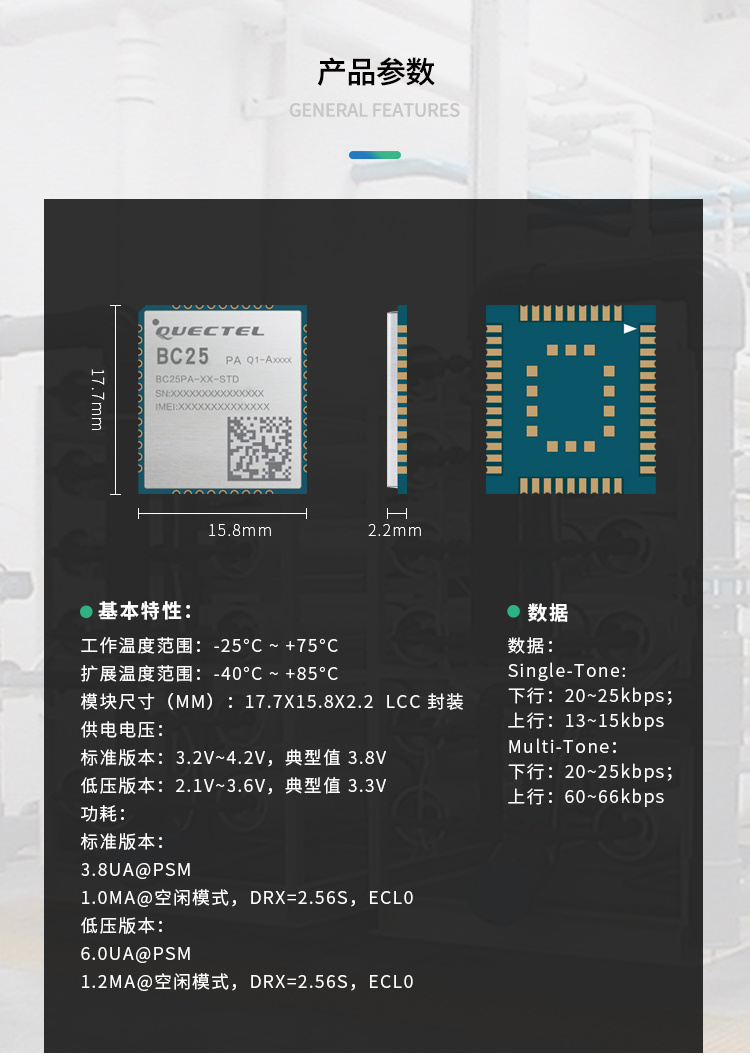Click the 产品参数 heading

click(x=375, y=72)
